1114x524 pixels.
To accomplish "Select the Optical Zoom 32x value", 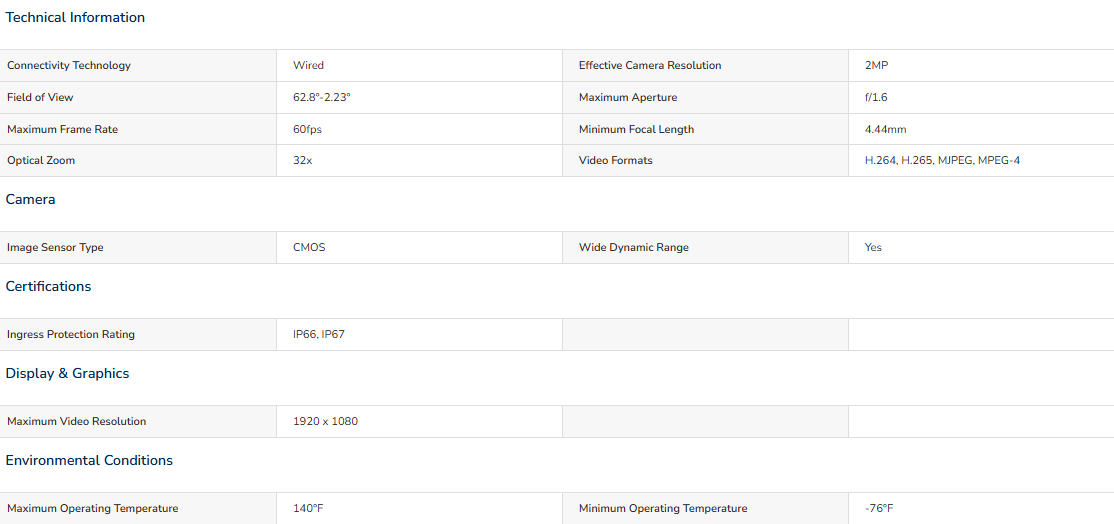I will [303, 160].
